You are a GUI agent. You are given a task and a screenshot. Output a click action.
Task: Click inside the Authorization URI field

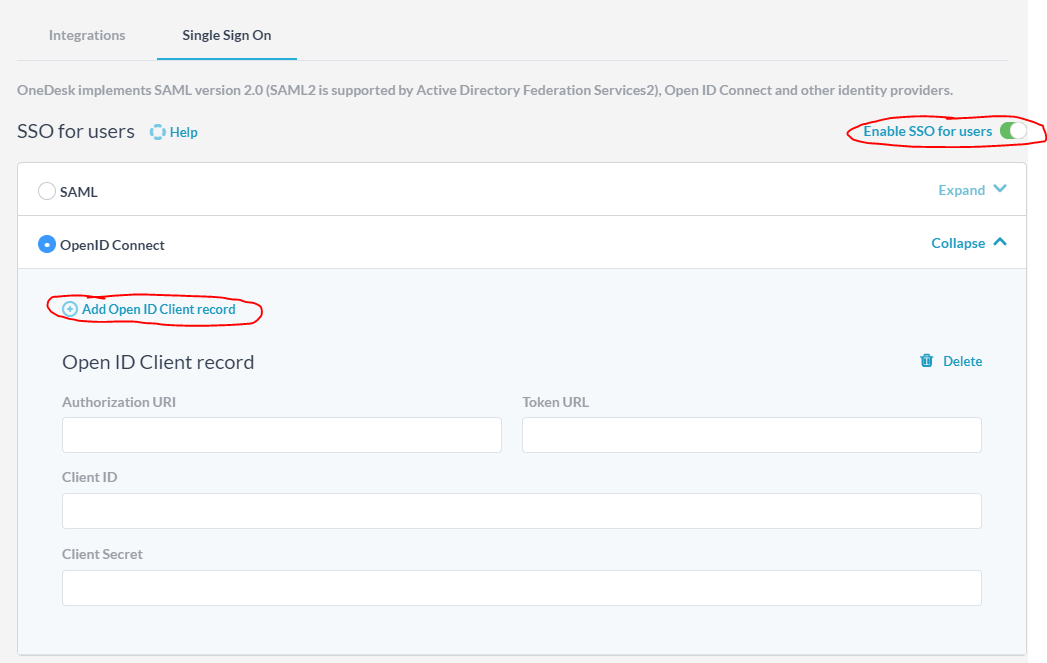pyautogui.click(x=281, y=434)
